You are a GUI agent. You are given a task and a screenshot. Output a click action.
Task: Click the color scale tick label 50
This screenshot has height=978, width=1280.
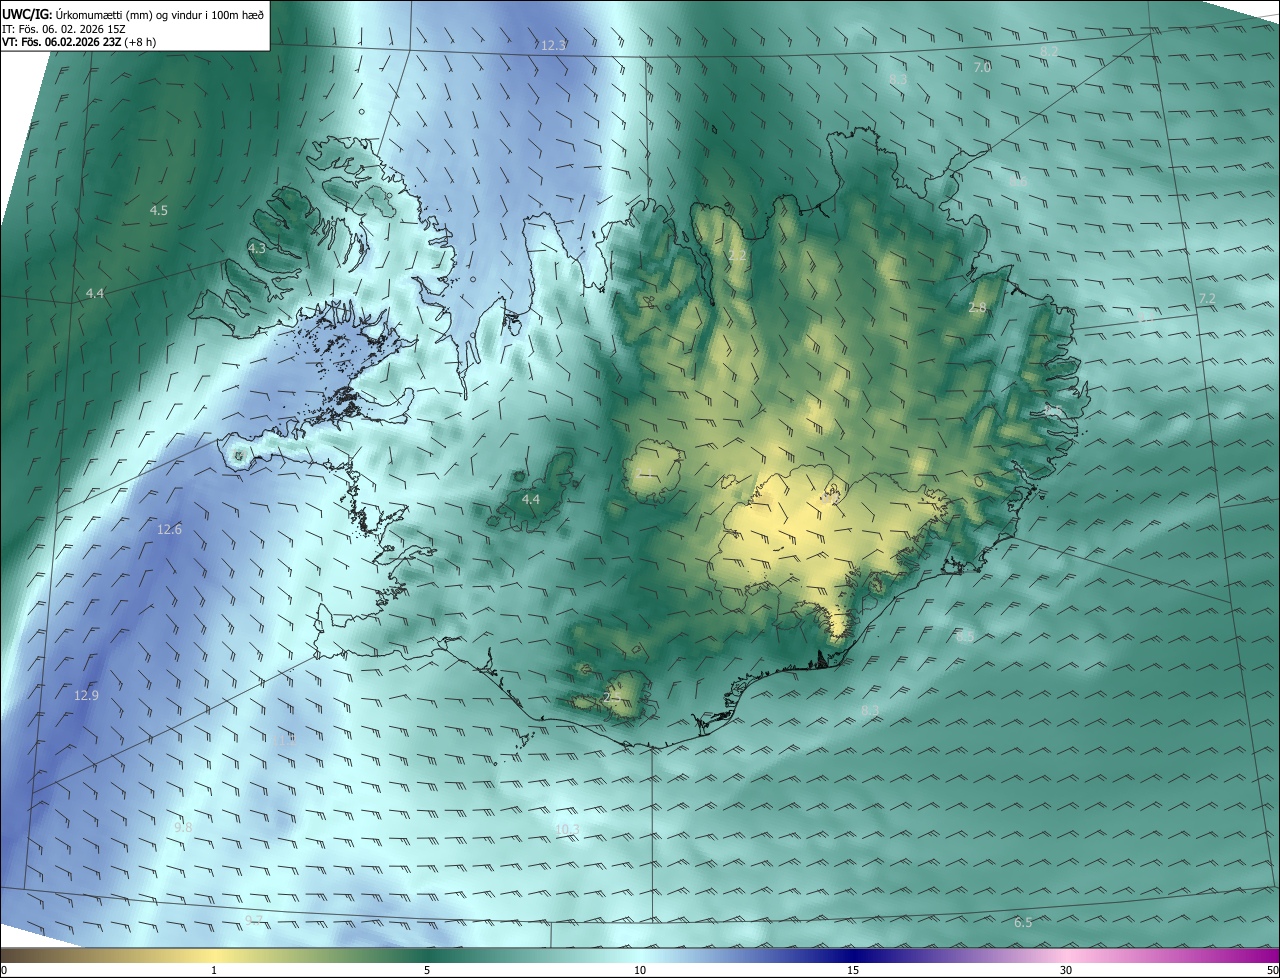pos(1272,971)
